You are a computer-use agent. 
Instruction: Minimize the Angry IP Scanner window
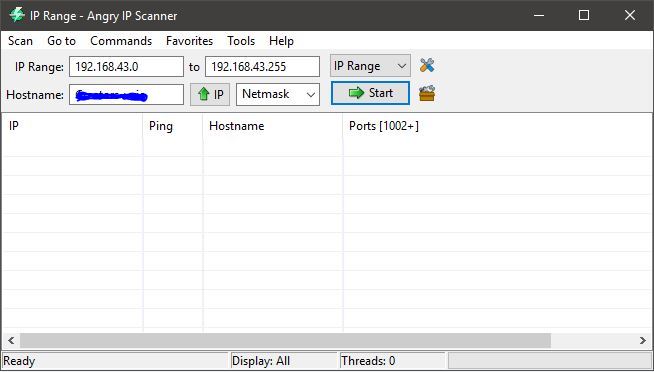tap(538, 15)
